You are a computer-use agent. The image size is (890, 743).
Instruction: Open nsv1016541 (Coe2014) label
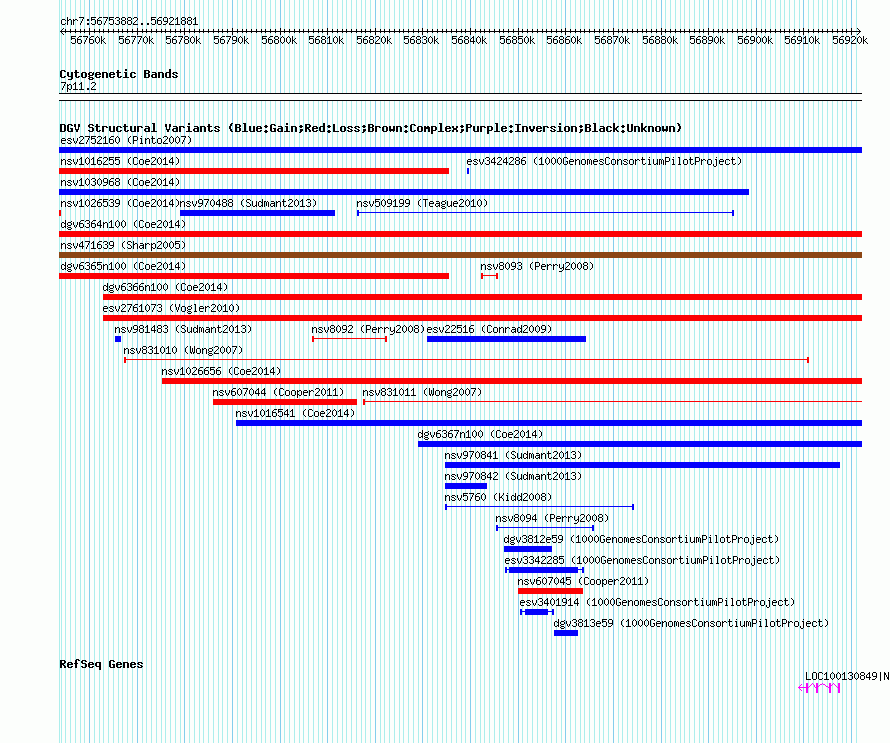tap(295, 413)
